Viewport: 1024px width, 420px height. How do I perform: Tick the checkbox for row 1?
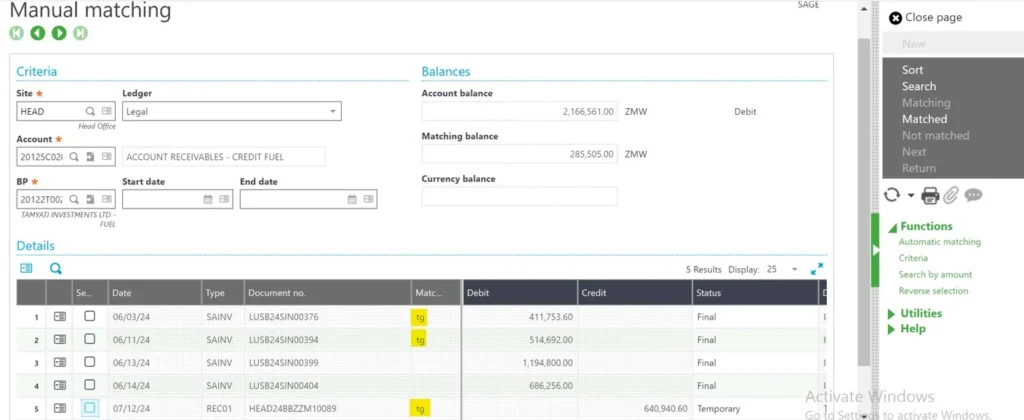click(x=90, y=316)
